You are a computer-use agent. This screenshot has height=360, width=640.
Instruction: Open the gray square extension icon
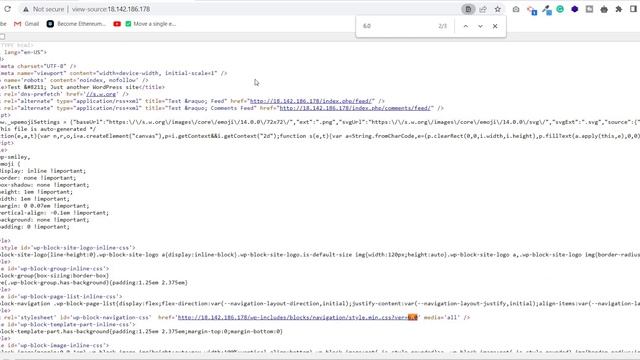(589, 9)
